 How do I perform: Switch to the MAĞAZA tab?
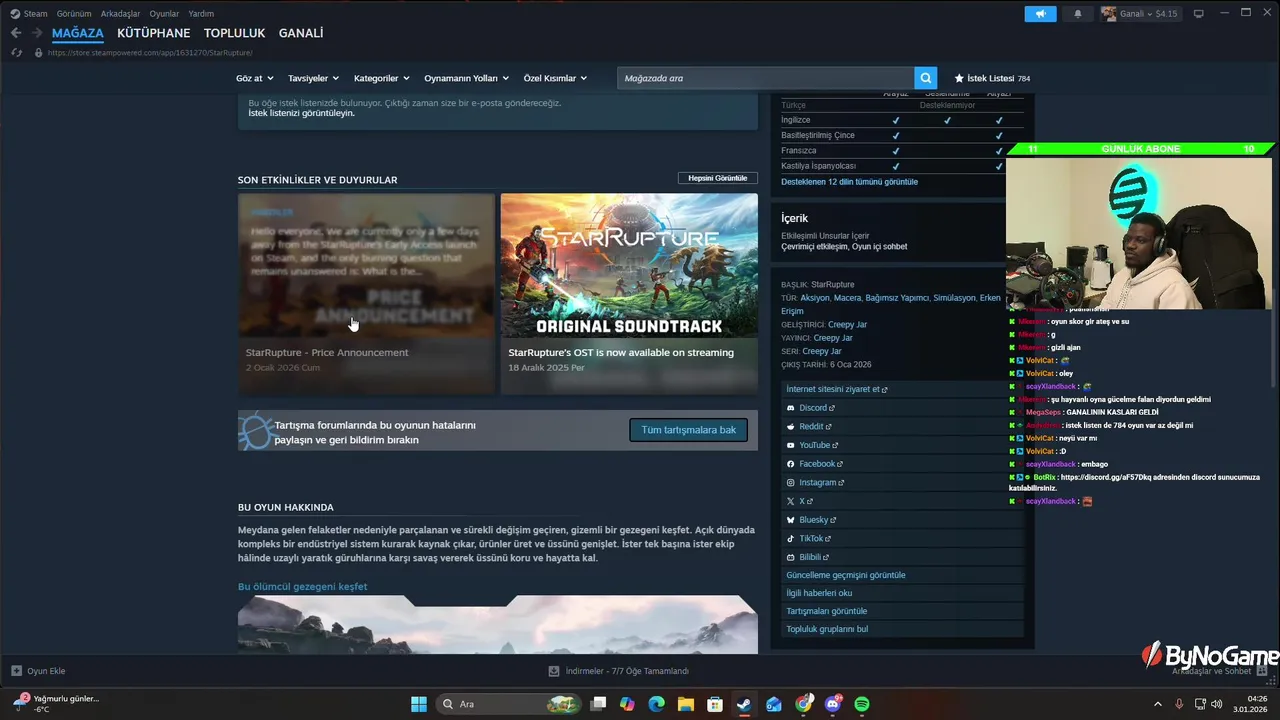78,33
